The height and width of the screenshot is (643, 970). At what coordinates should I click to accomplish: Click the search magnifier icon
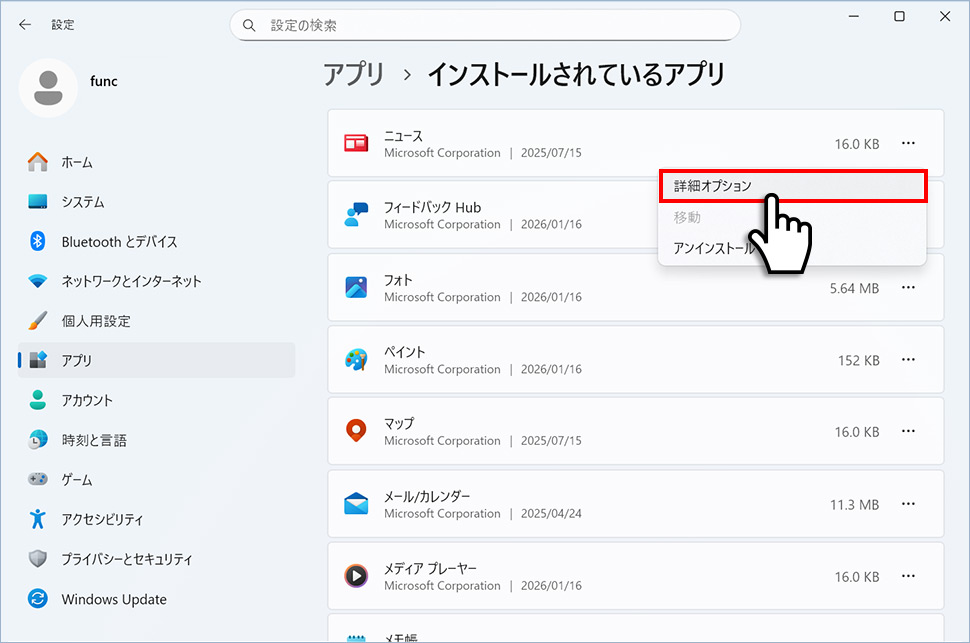[249, 24]
